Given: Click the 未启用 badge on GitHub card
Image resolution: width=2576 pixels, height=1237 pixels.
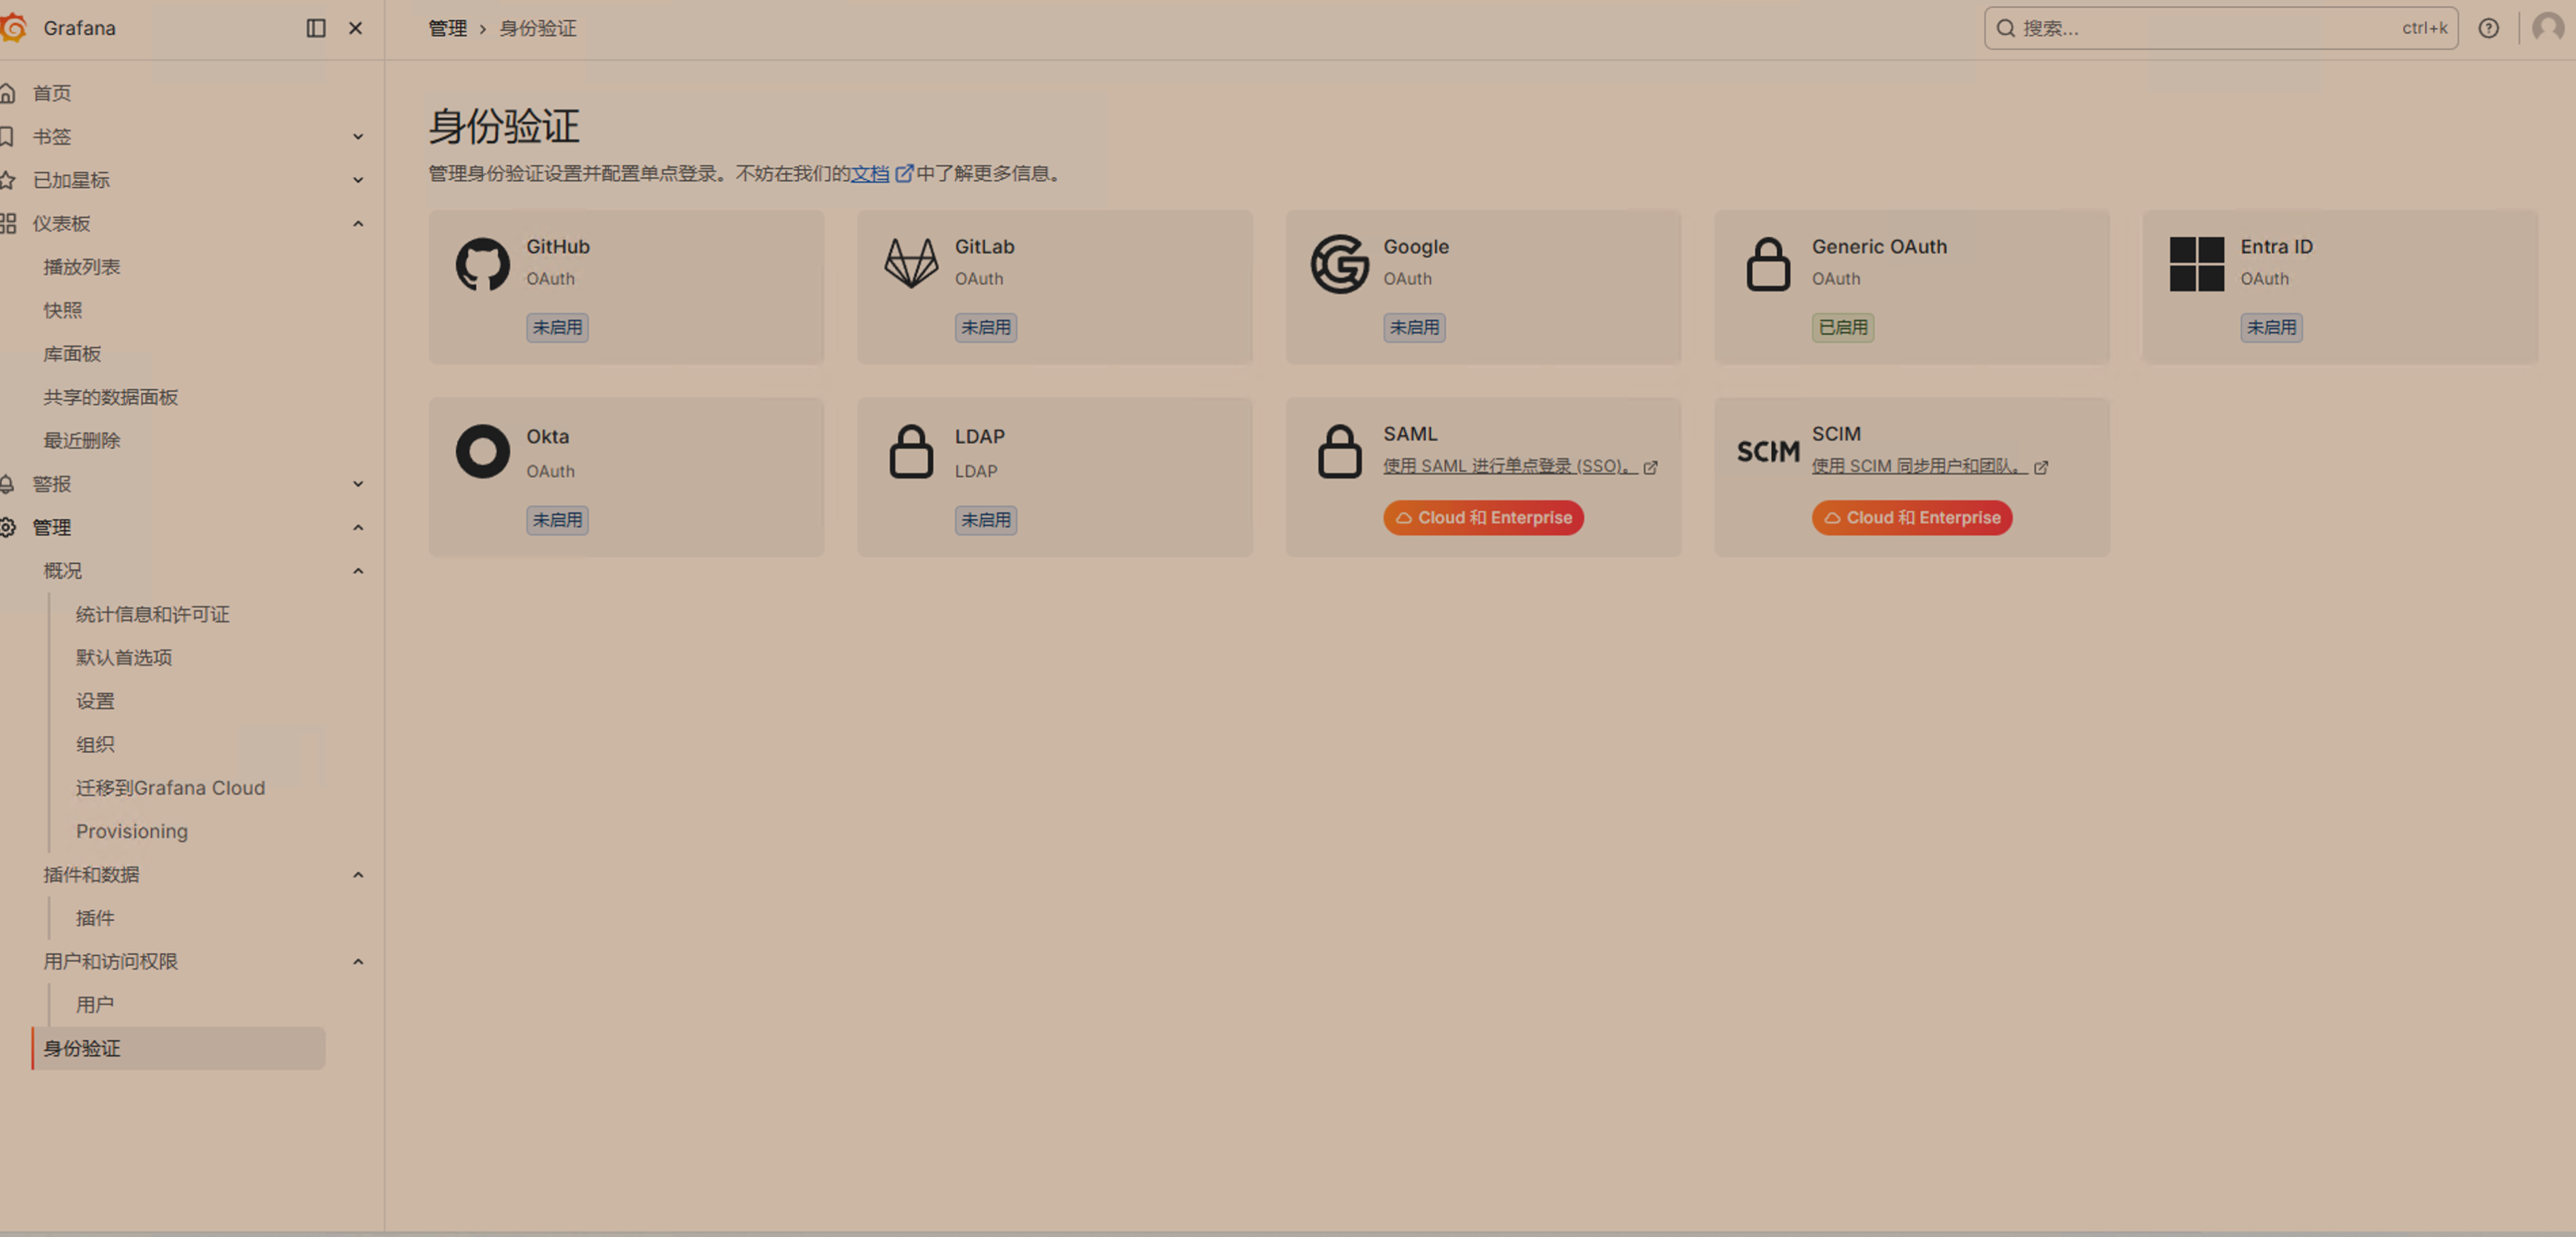Looking at the screenshot, I should tap(557, 327).
